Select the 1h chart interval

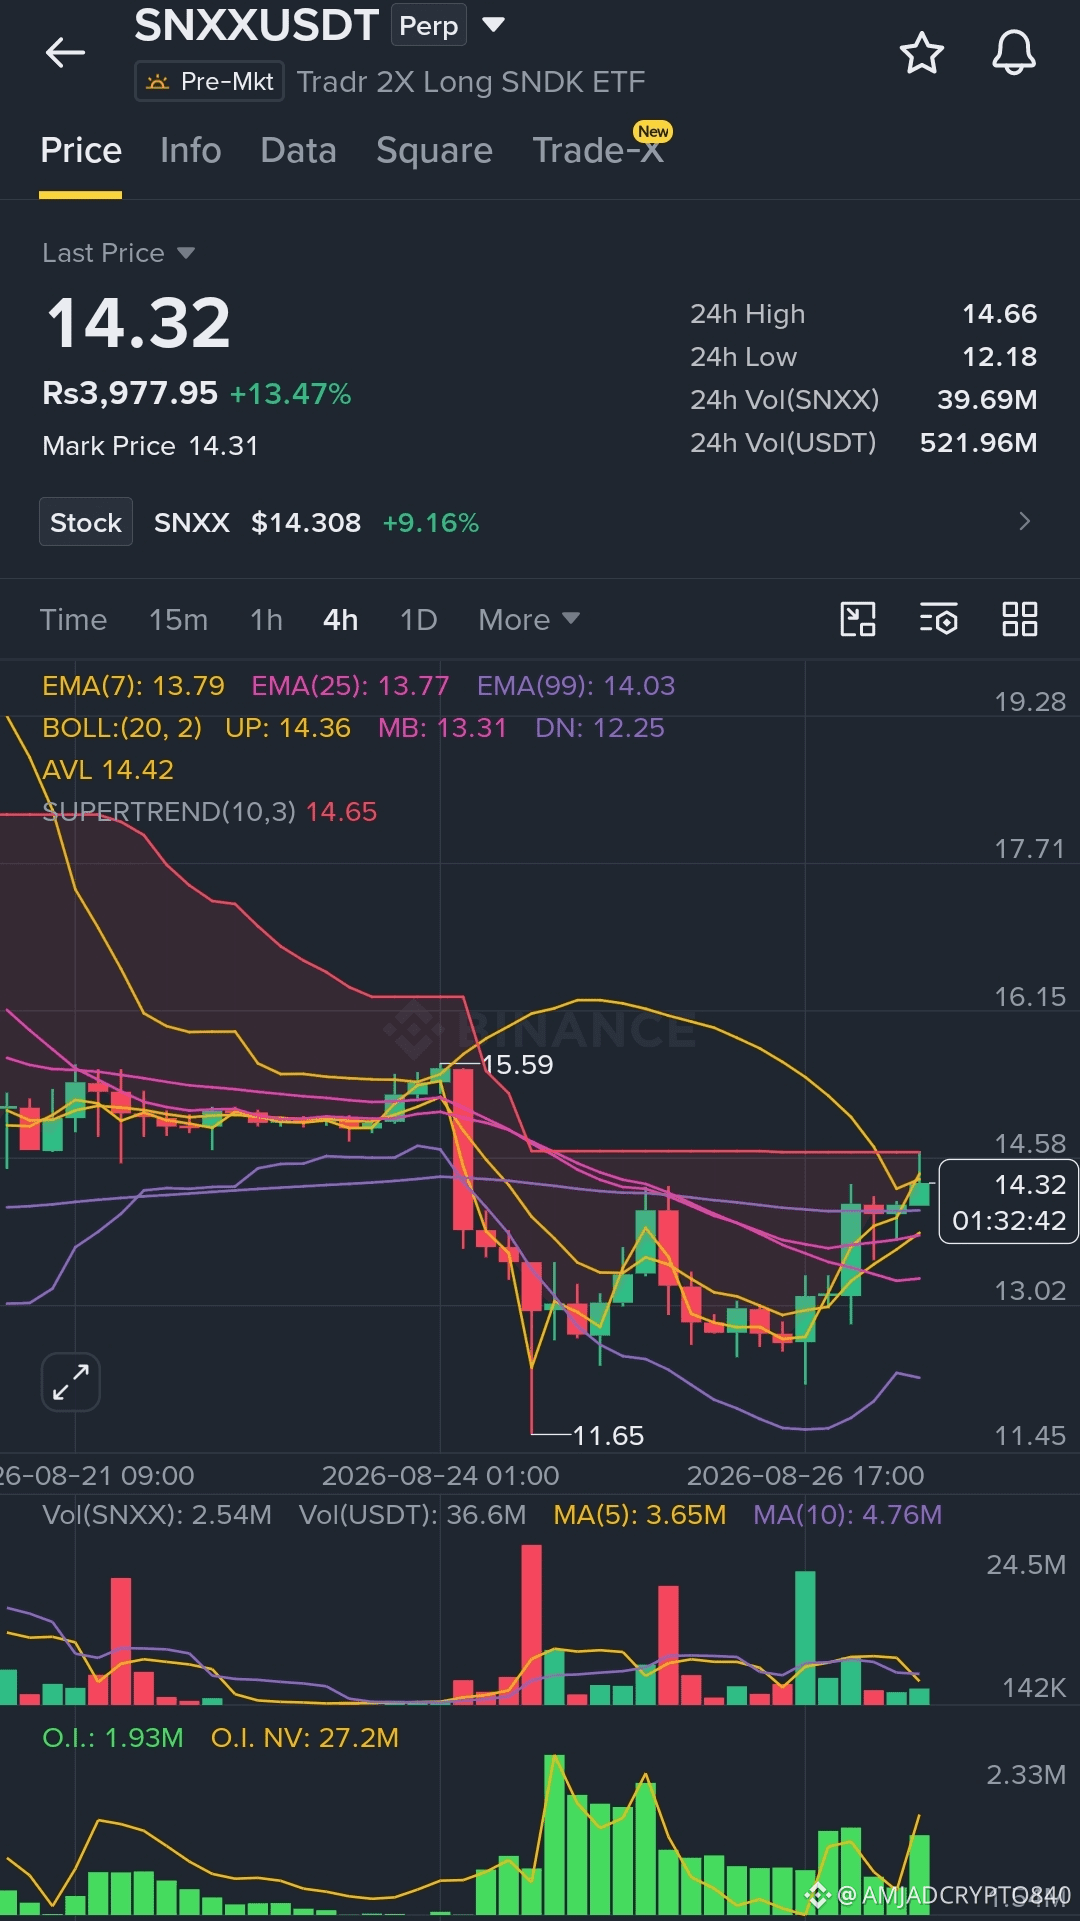[266, 620]
